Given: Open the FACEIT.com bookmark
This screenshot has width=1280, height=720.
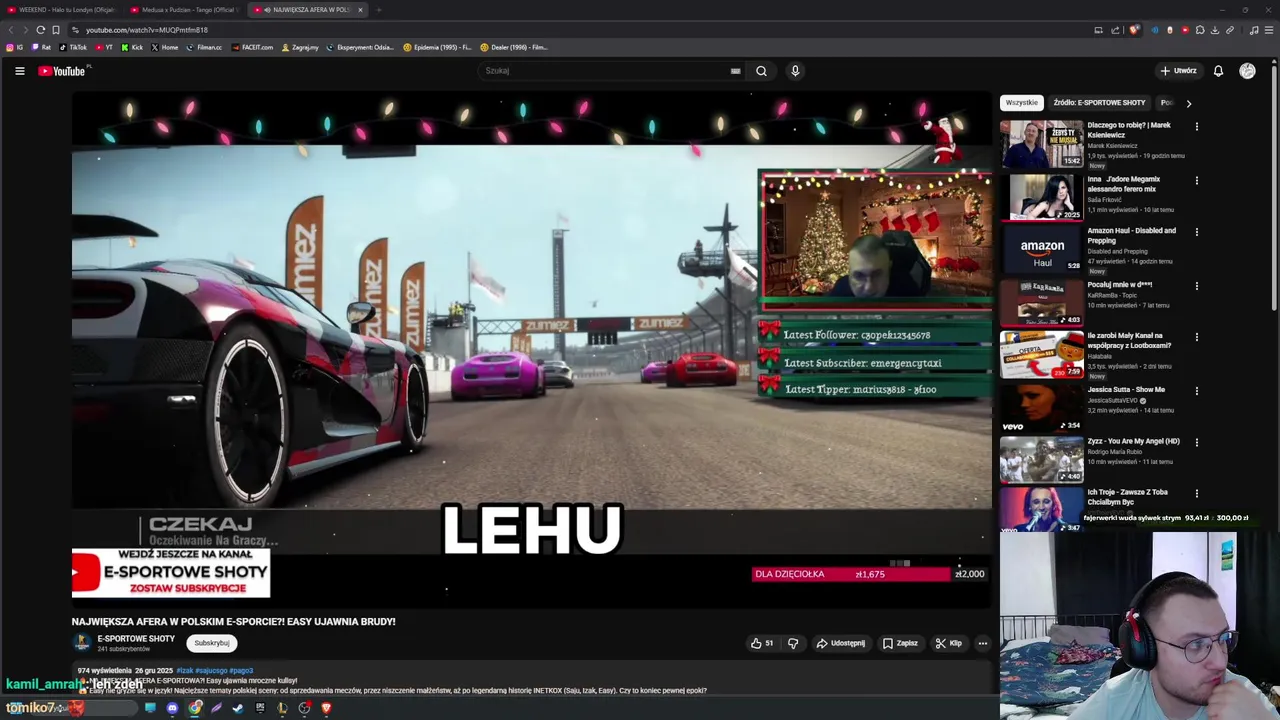Looking at the screenshot, I should point(252,47).
